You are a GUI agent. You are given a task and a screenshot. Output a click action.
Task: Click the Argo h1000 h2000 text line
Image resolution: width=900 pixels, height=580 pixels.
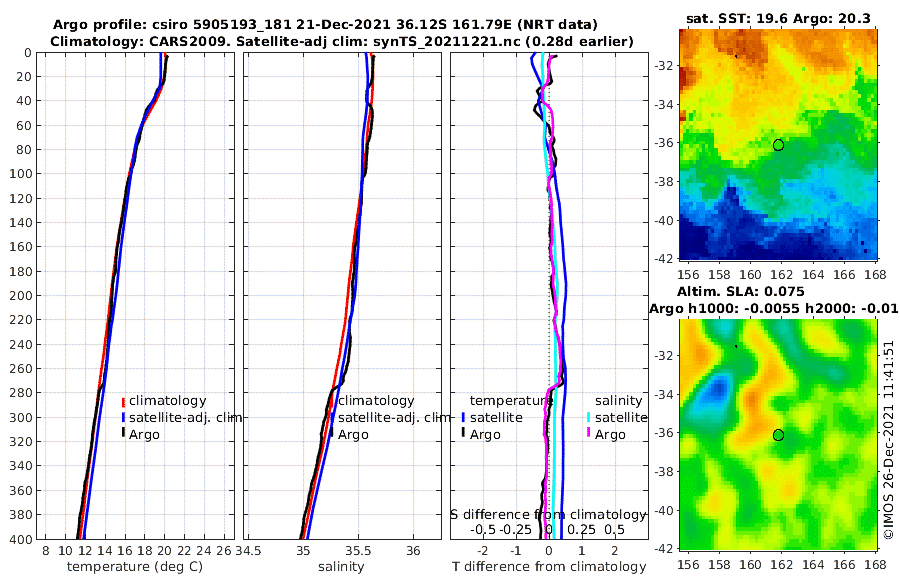coord(773,308)
